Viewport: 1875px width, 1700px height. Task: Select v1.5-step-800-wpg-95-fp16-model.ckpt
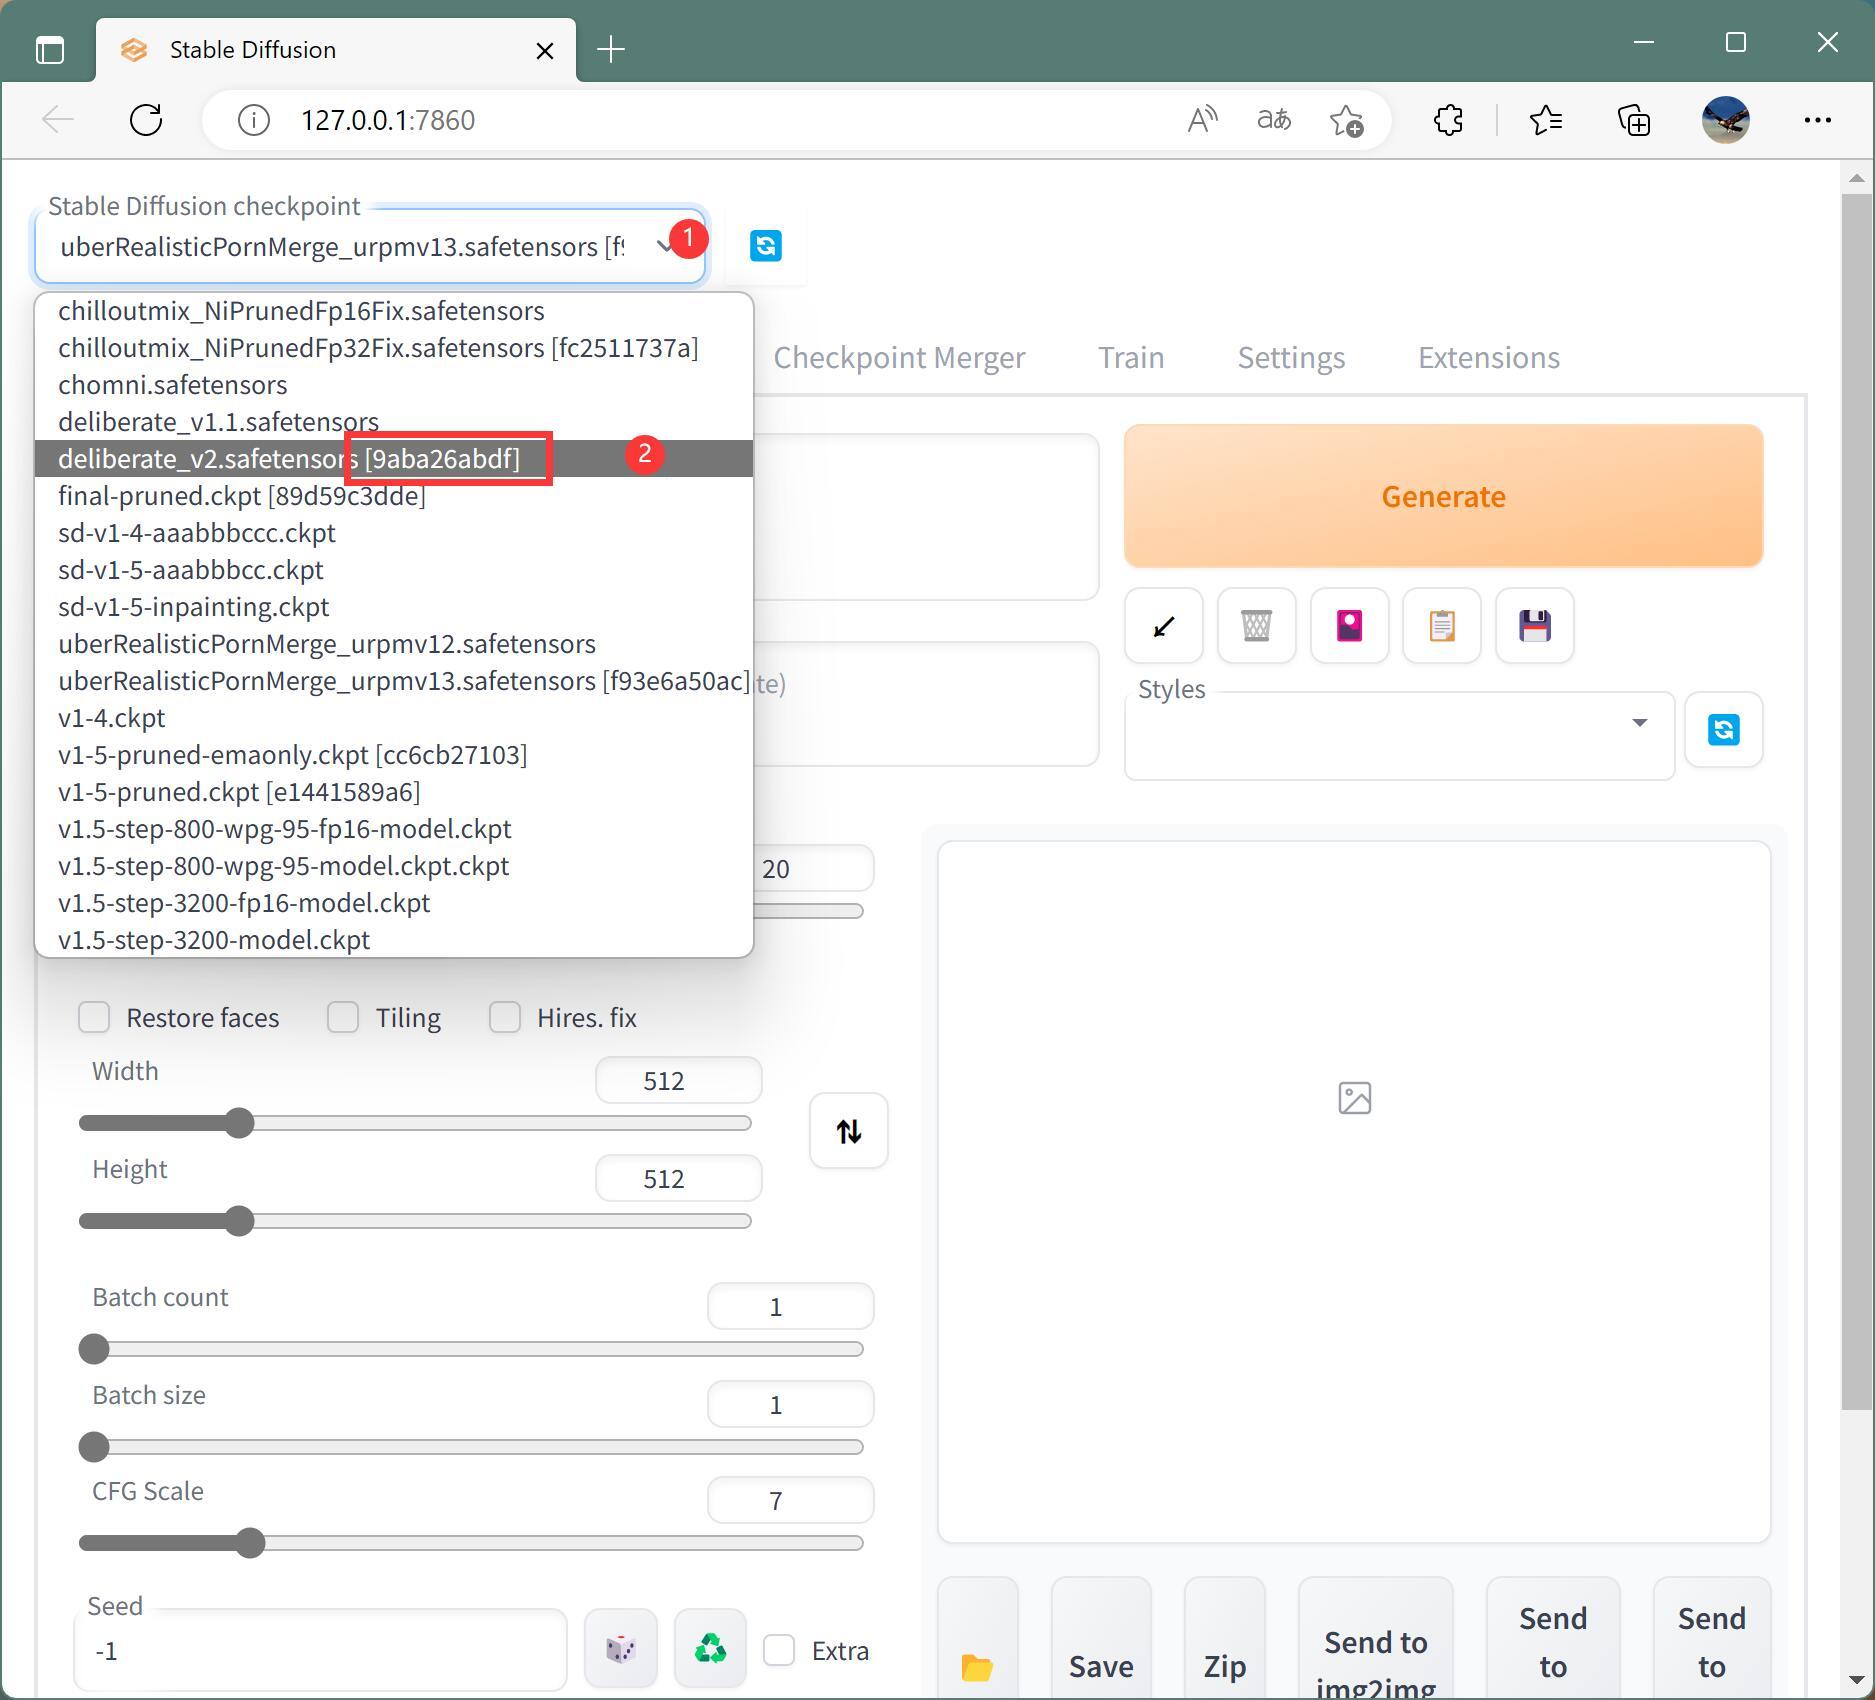[394, 829]
